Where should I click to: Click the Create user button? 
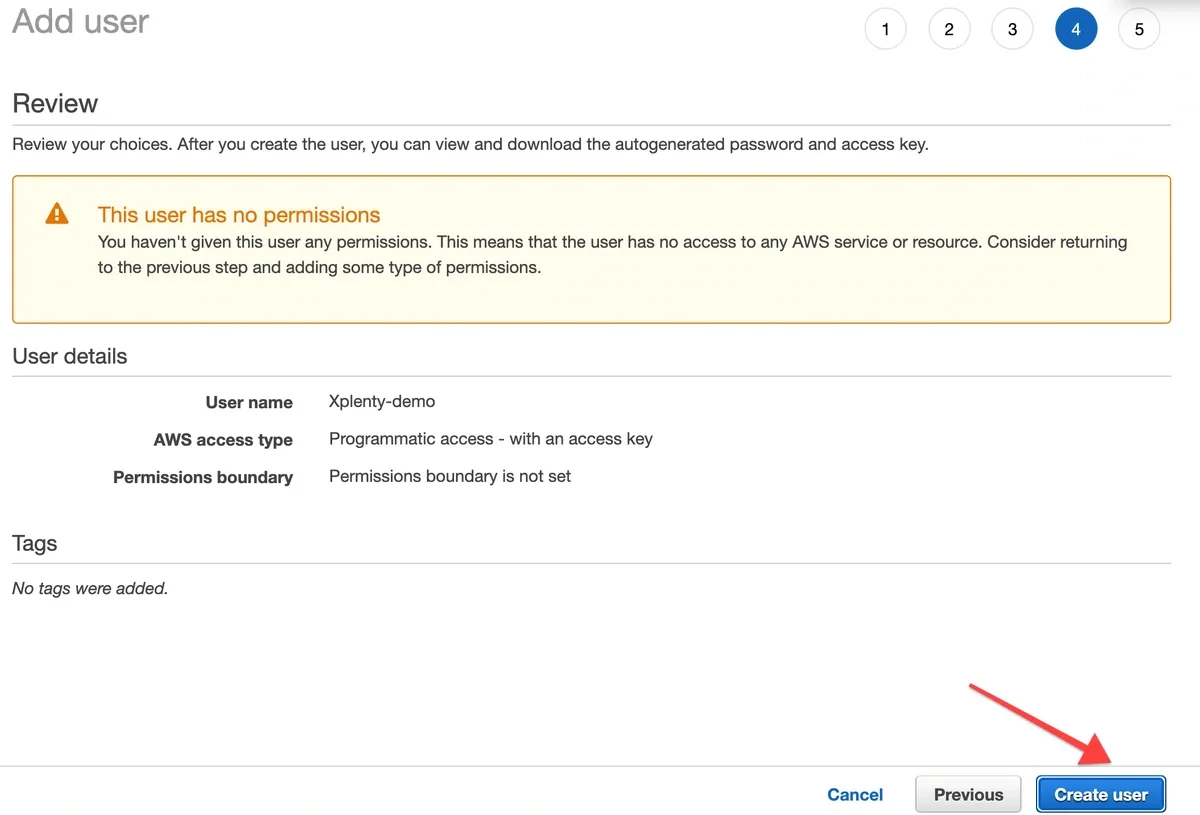(x=1100, y=794)
